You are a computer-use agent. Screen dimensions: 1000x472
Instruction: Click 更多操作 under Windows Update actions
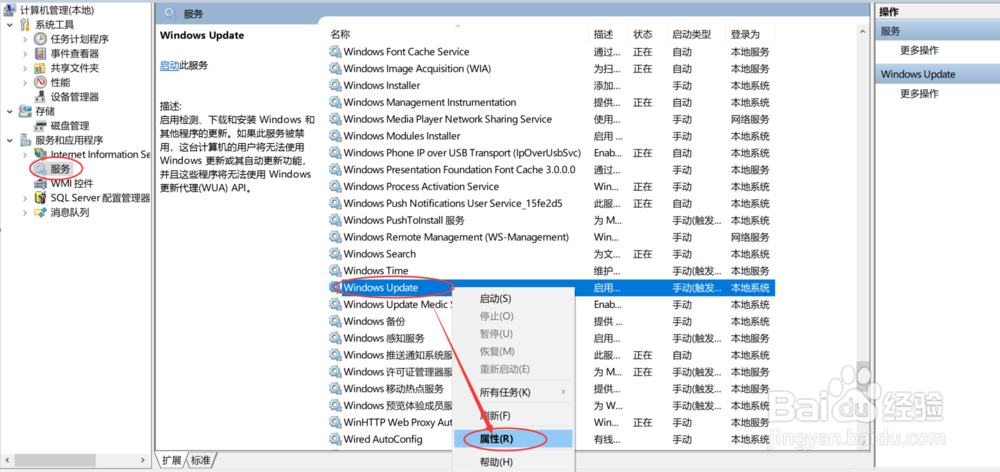click(x=919, y=94)
